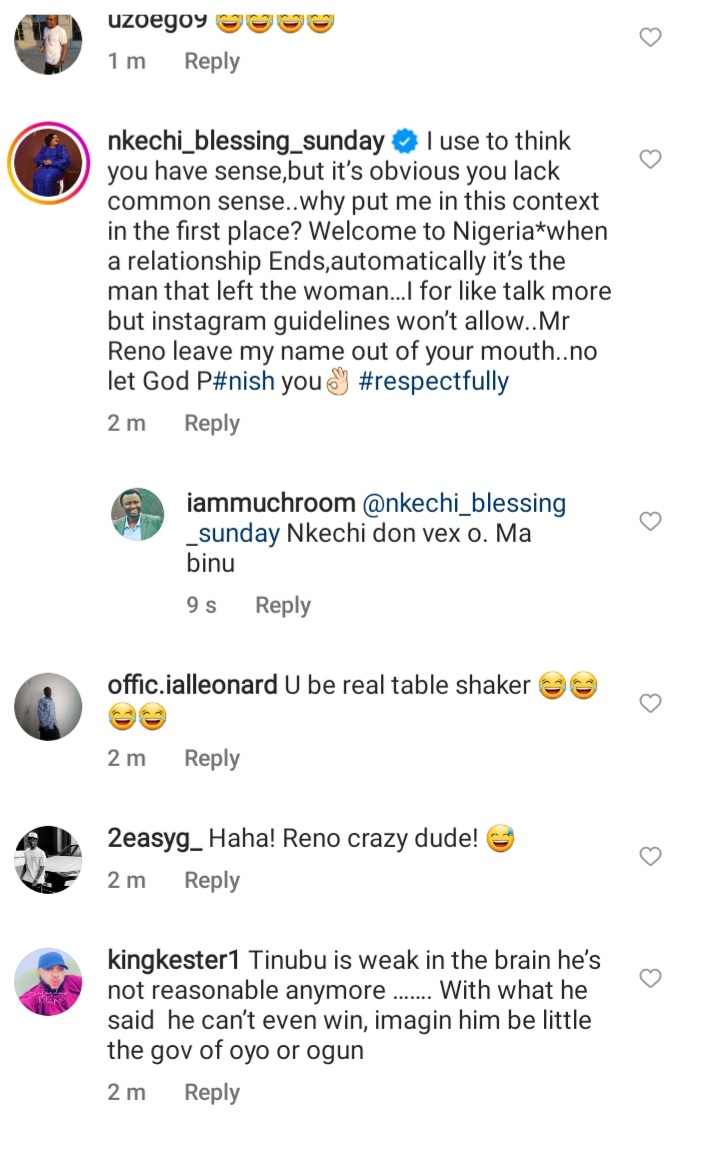Reply to kingkester1's comment

[x=212, y=1093]
